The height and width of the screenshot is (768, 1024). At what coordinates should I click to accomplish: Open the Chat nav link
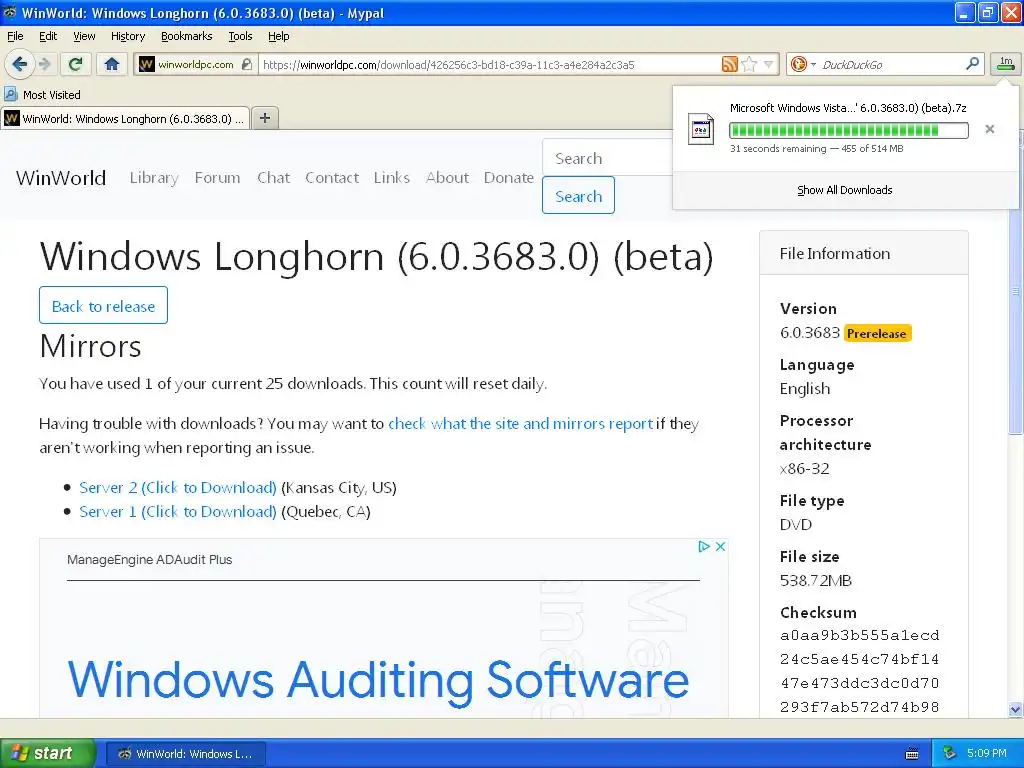[273, 178]
